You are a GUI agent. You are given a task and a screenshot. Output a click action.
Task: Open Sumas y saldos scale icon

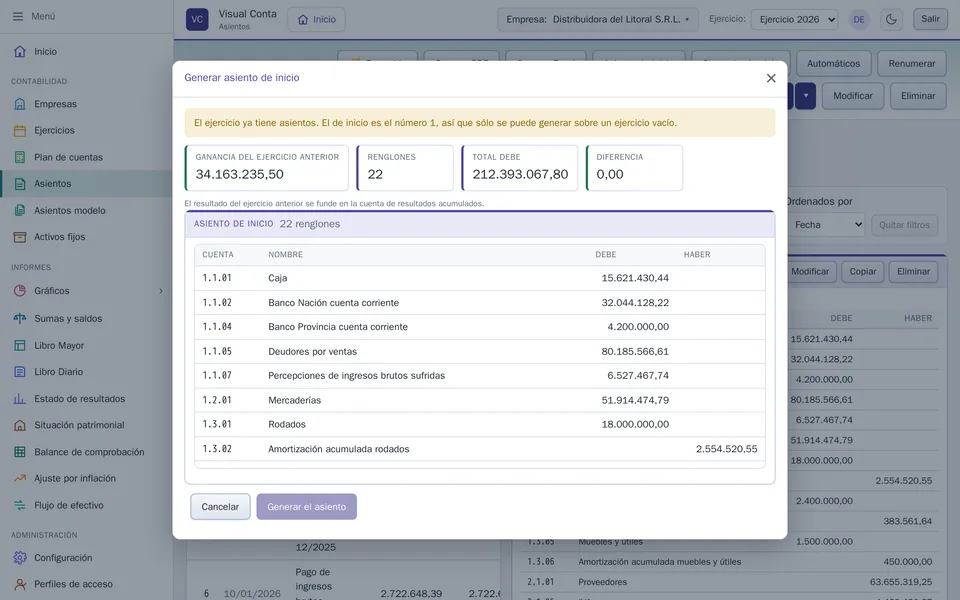click(20, 318)
